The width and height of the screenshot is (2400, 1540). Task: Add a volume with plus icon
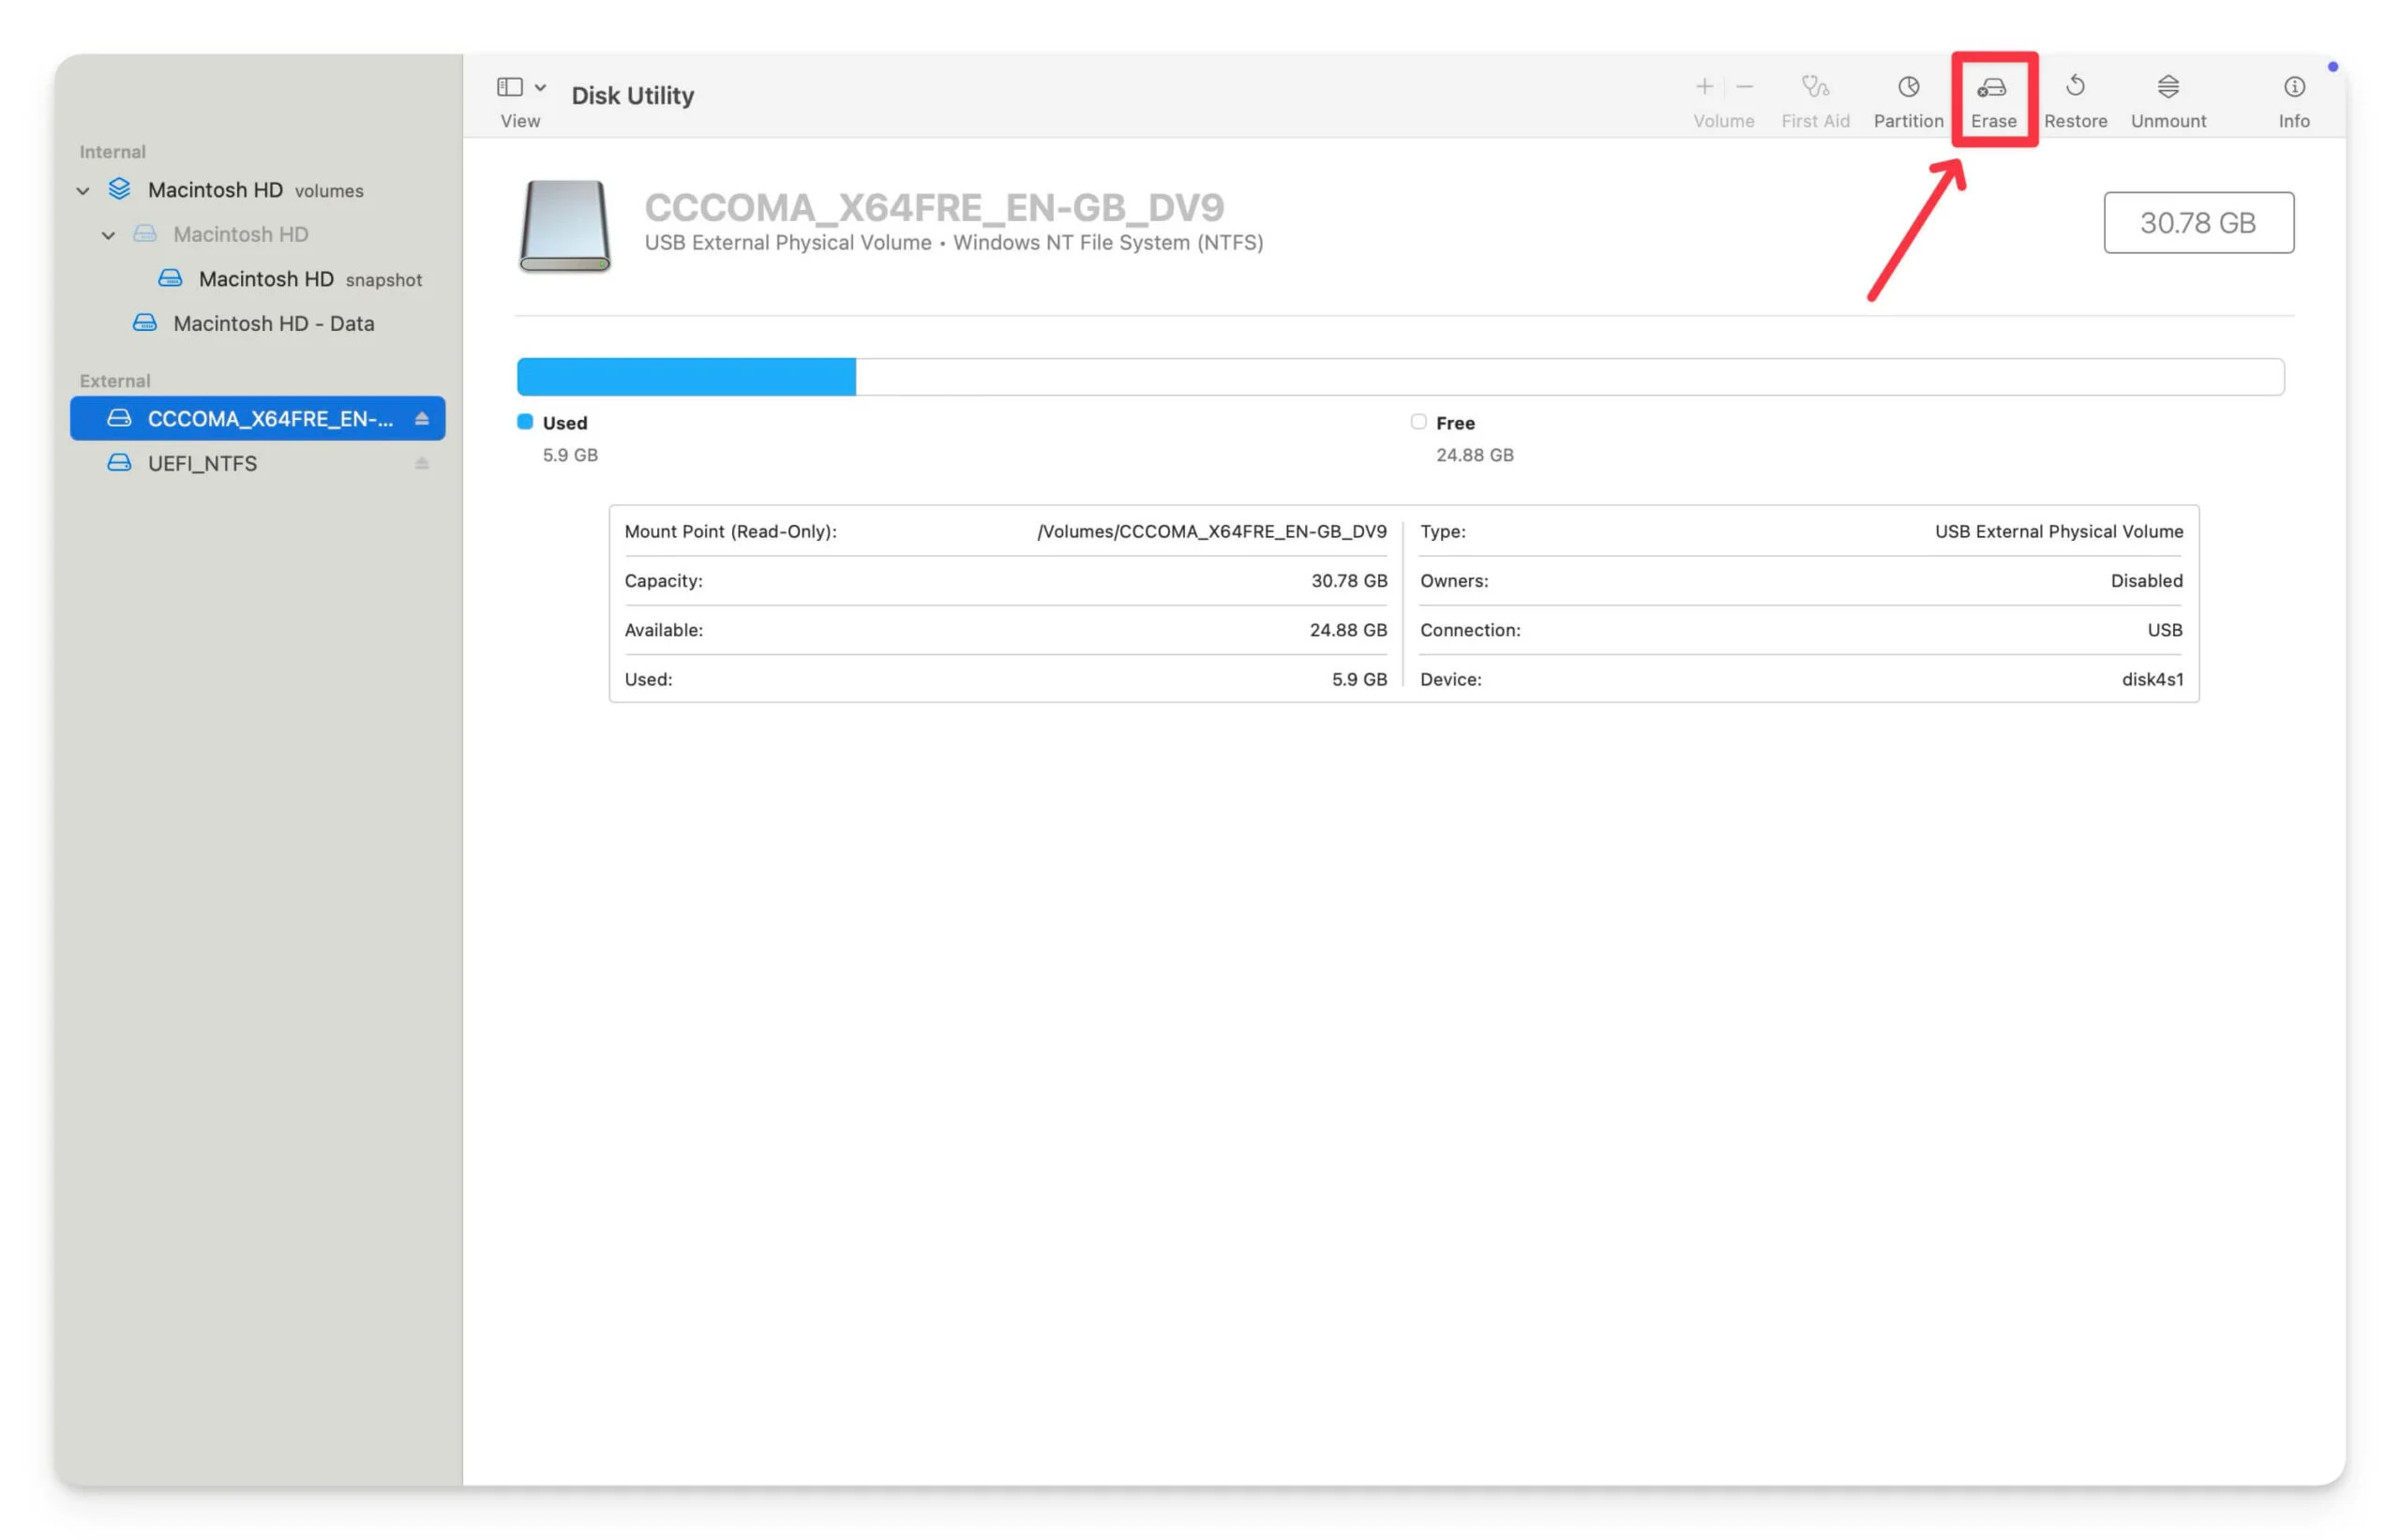tap(1704, 87)
